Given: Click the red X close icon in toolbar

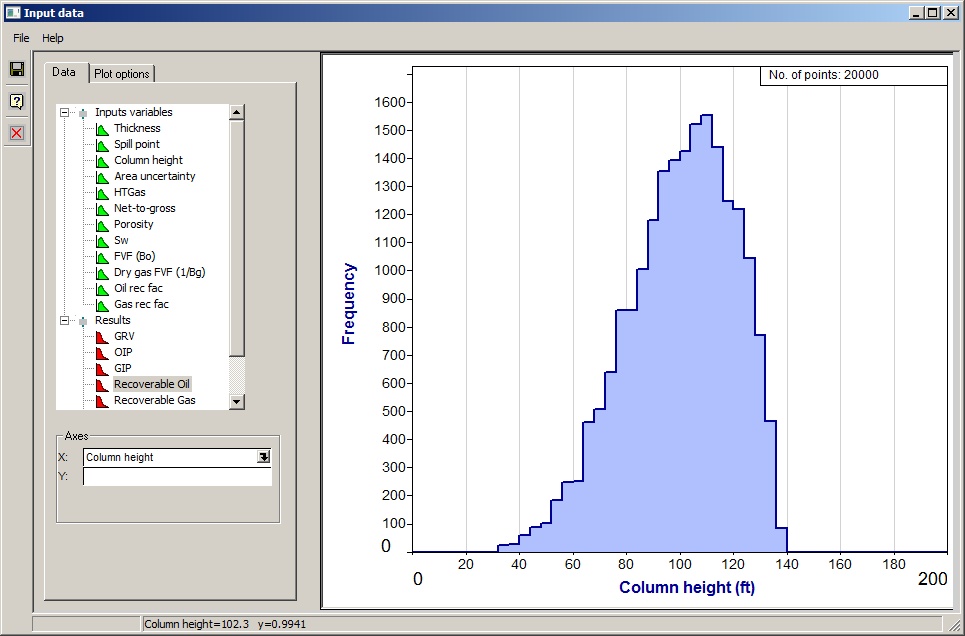Looking at the screenshot, I should point(16,133).
